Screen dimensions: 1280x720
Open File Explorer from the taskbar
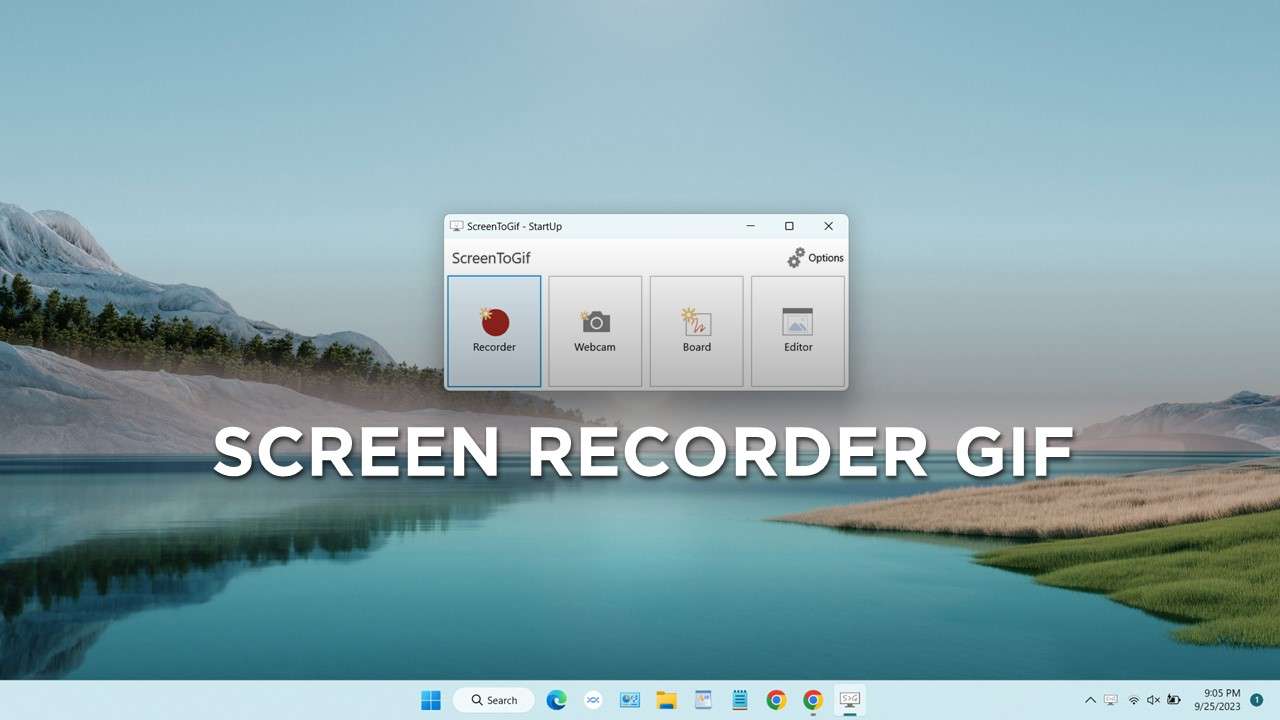667,700
